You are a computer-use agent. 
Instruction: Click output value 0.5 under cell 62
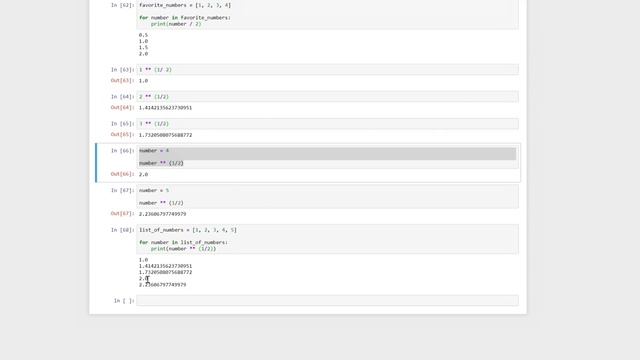coord(143,35)
